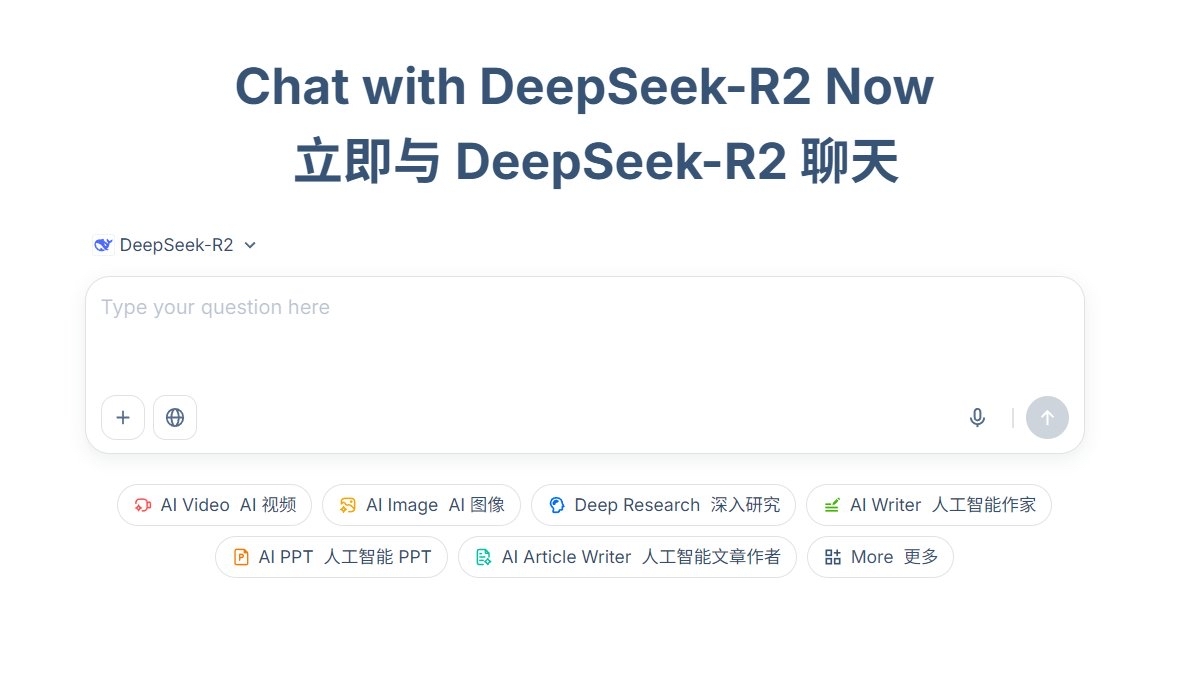
Task: Toggle the globe web search button
Action: [x=175, y=418]
